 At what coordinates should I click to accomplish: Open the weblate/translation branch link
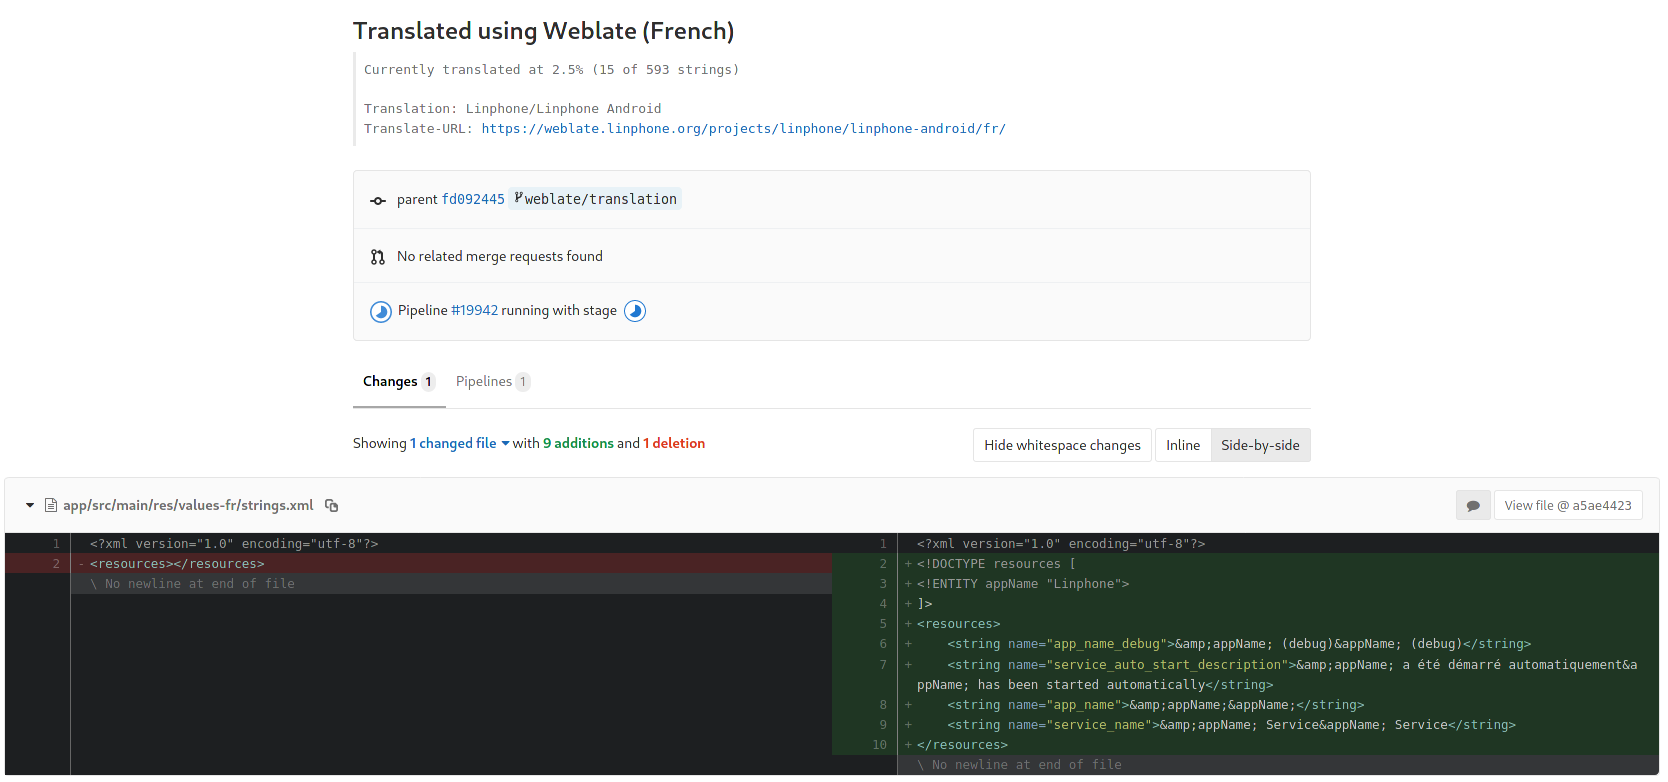600,199
